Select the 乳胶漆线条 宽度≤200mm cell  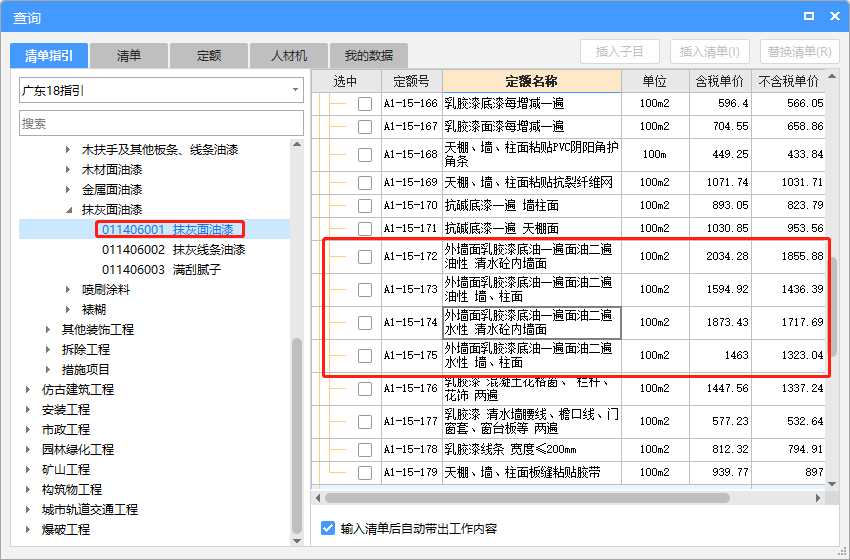pos(532,449)
